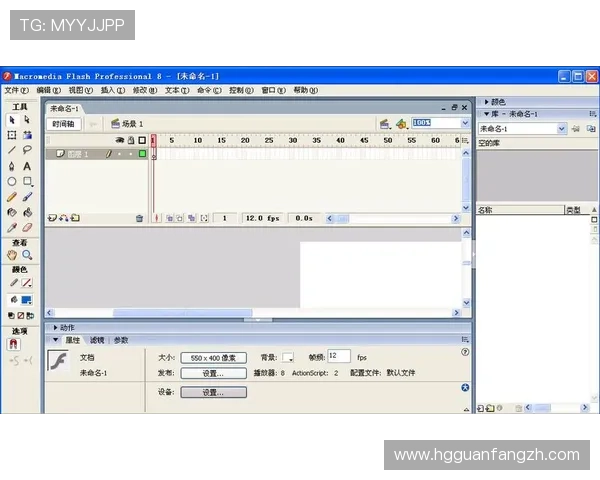Image resolution: width=600 pixels, height=480 pixels.
Task: Collapse the Properties panel triangle
Action: point(55,340)
